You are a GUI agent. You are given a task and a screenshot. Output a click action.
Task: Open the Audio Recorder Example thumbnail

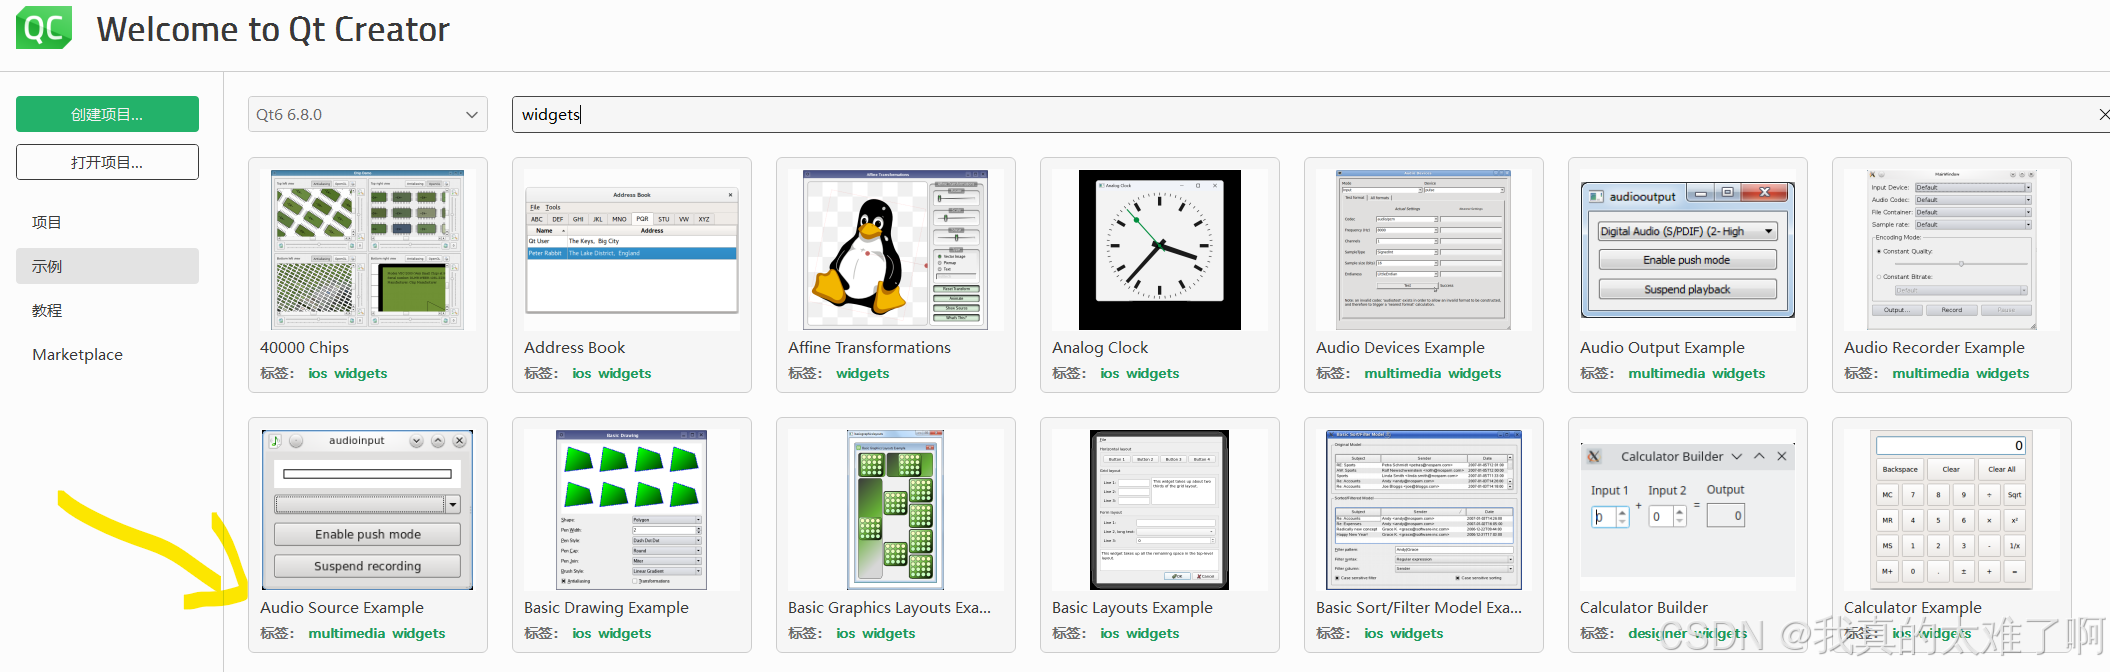pyautogui.click(x=1952, y=250)
